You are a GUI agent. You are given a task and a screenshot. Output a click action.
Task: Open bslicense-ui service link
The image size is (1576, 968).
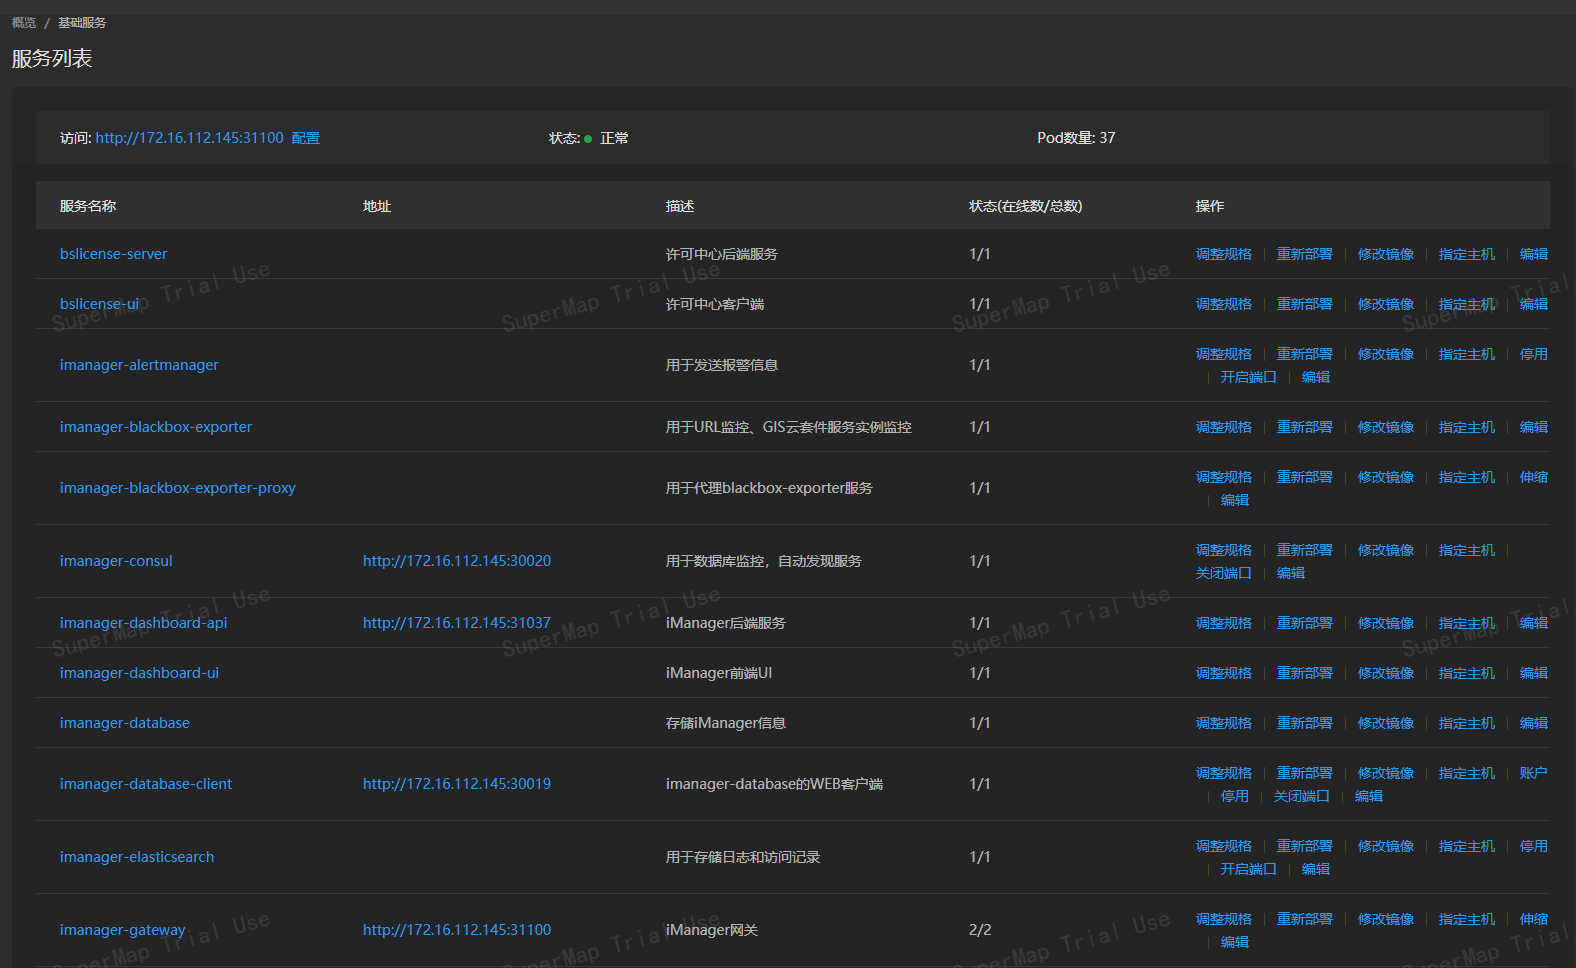click(x=99, y=304)
